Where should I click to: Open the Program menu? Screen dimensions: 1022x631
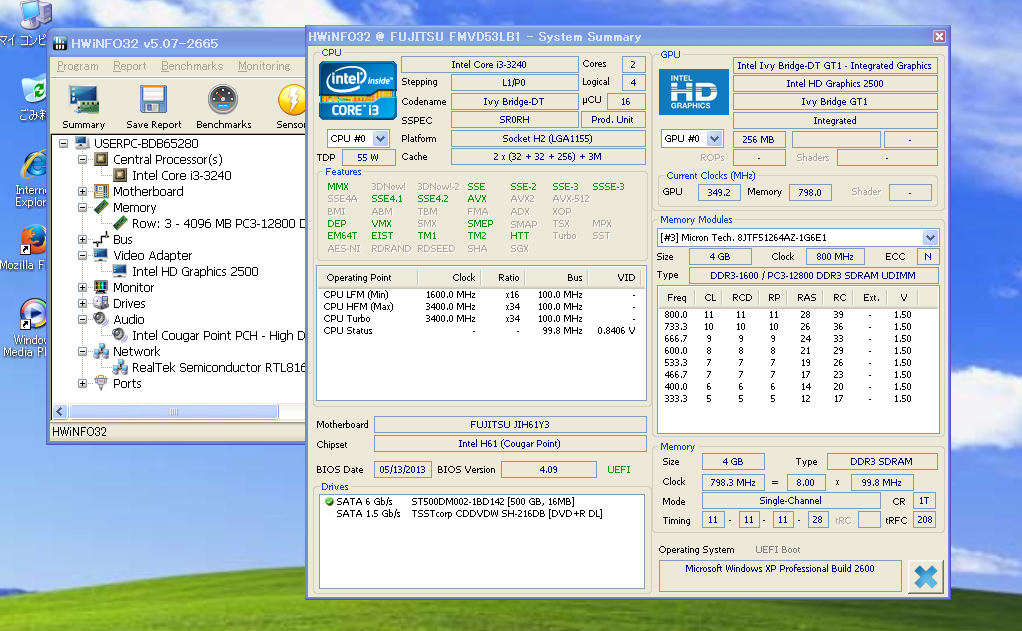click(77, 66)
